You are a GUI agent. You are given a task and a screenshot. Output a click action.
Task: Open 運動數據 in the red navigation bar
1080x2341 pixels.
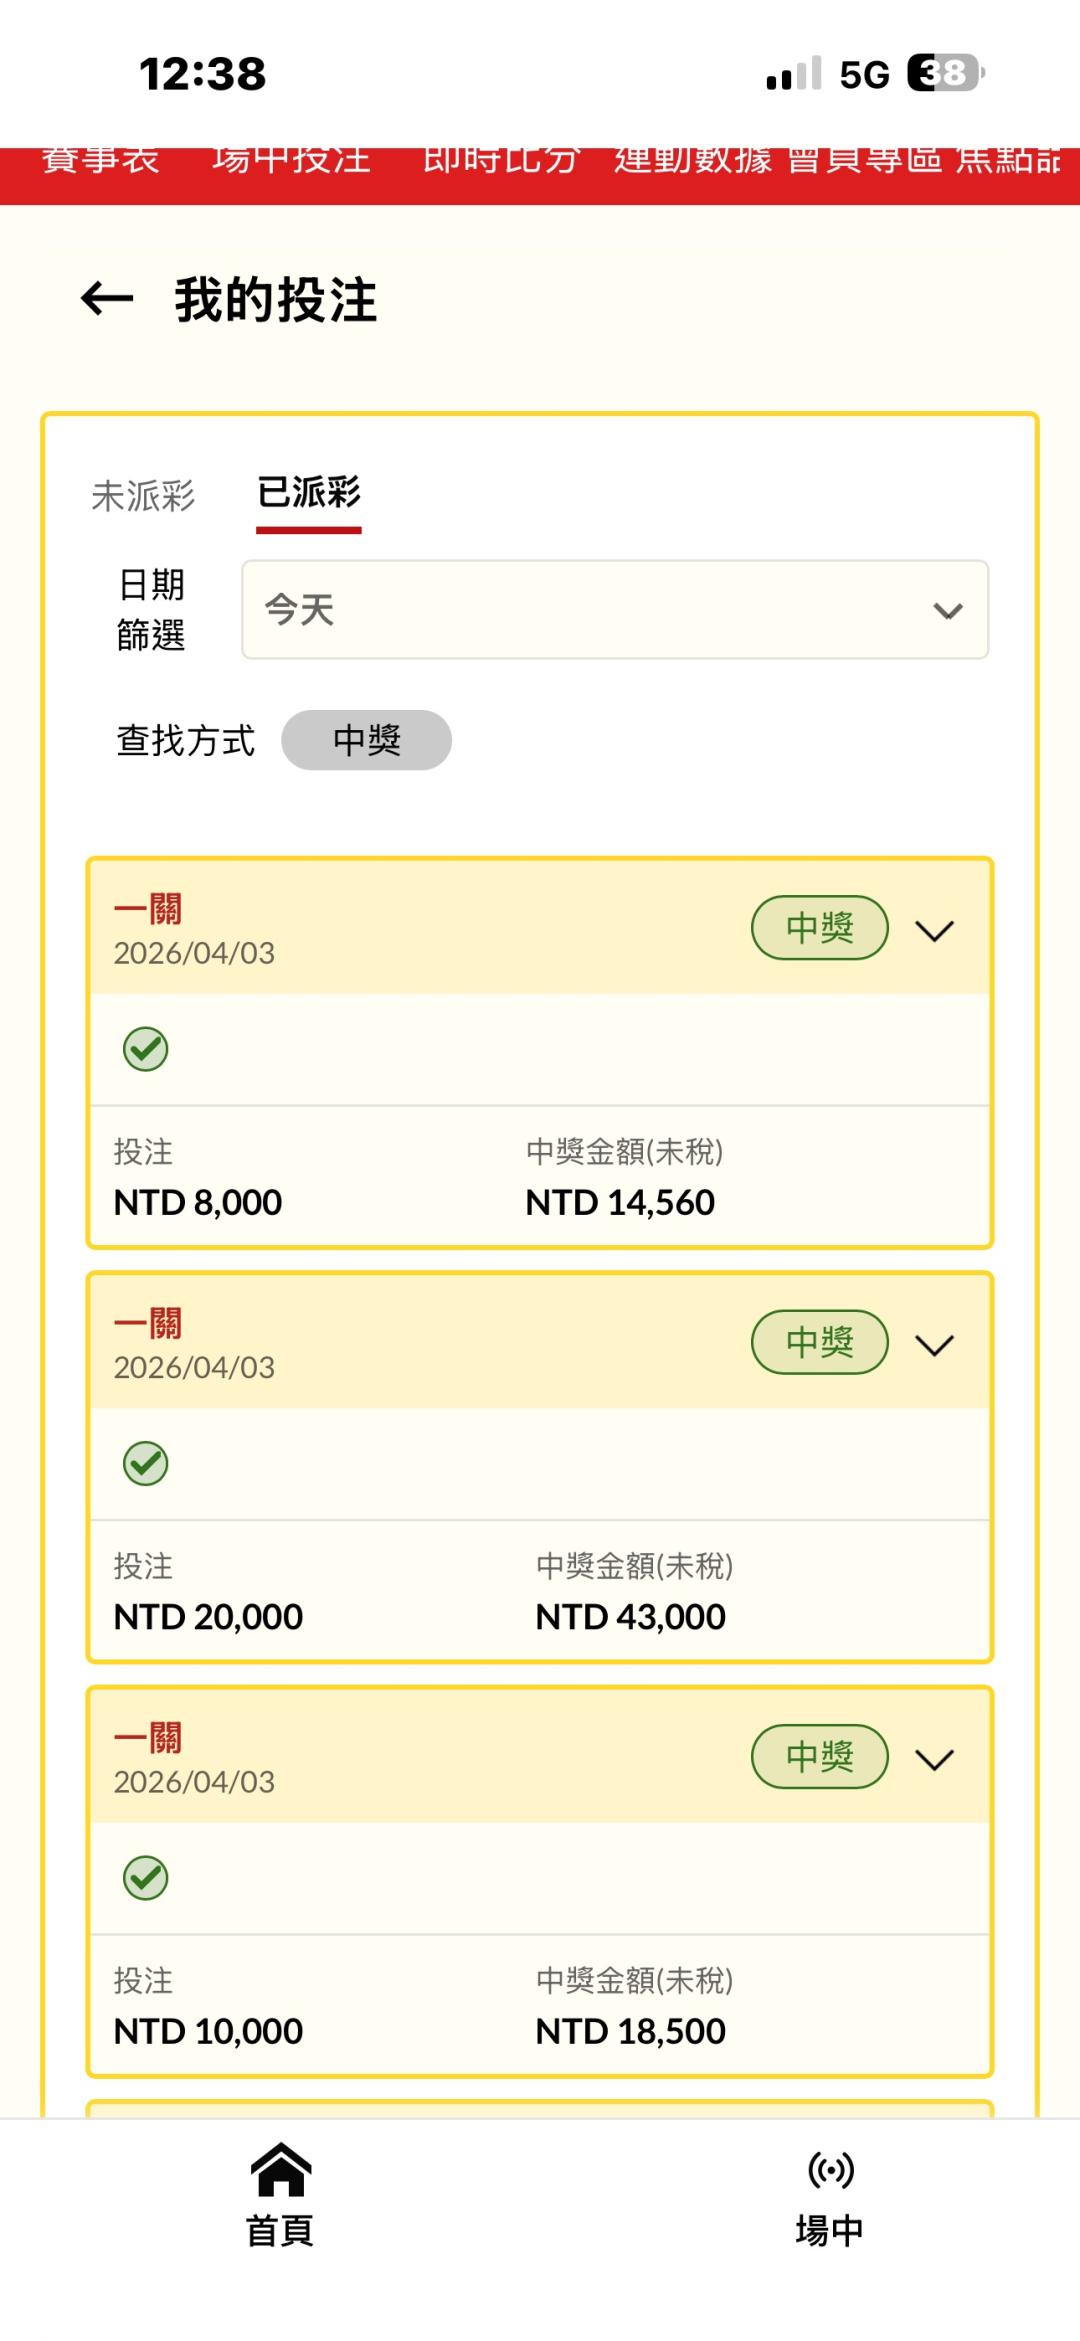(693, 160)
